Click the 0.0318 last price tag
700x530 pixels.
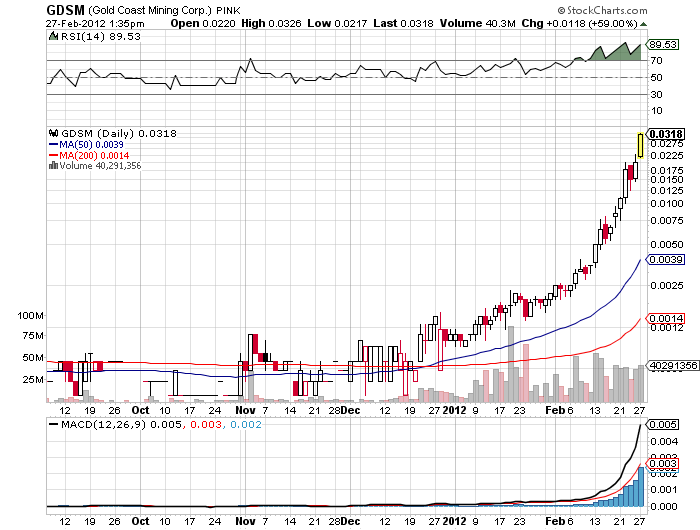pyautogui.click(x=666, y=134)
